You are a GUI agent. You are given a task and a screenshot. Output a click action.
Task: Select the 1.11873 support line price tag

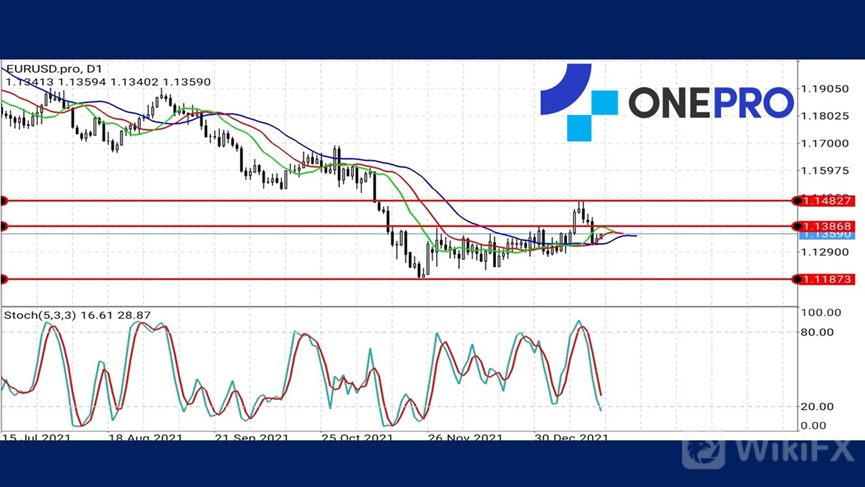point(825,279)
